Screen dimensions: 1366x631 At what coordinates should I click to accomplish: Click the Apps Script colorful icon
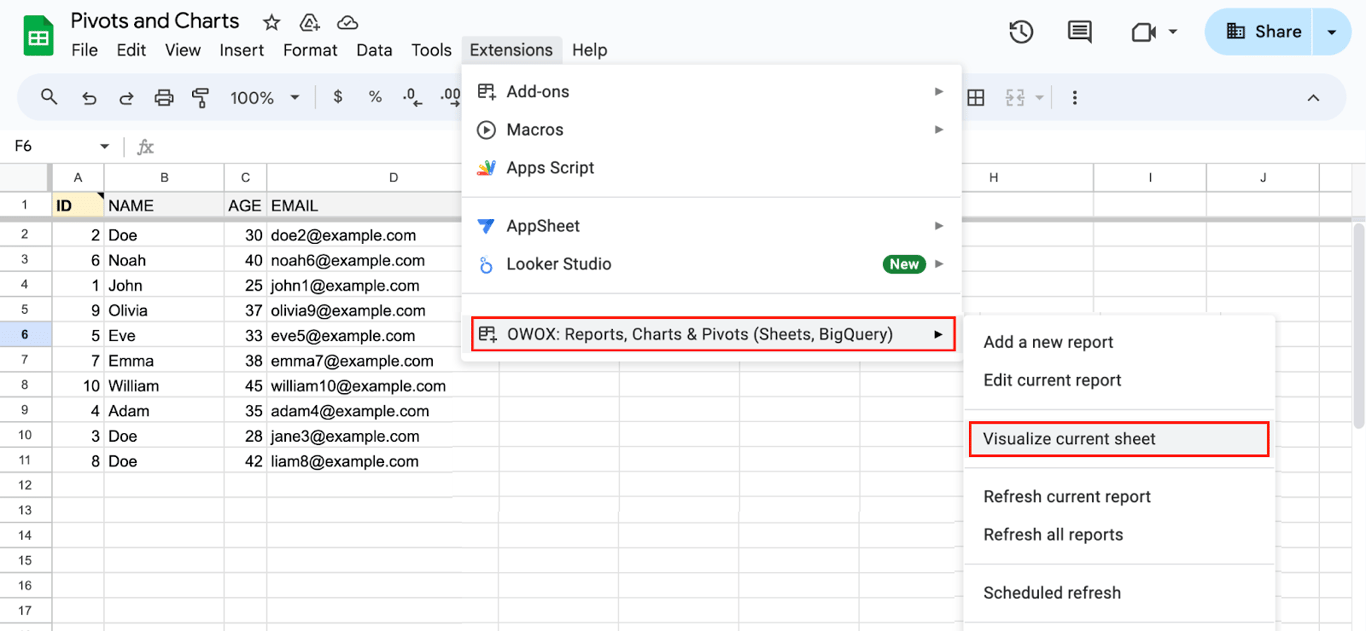click(487, 168)
